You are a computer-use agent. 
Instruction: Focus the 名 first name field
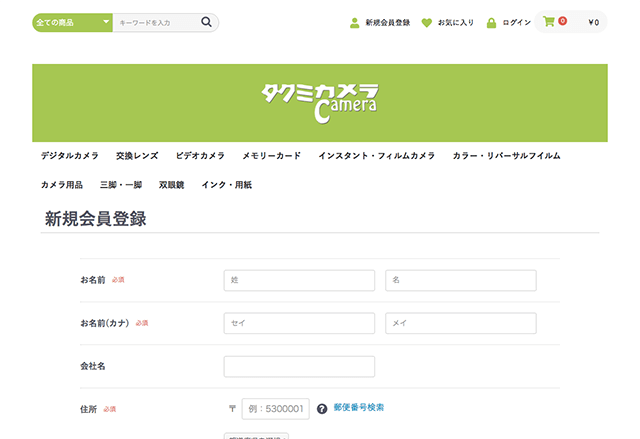point(461,280)
